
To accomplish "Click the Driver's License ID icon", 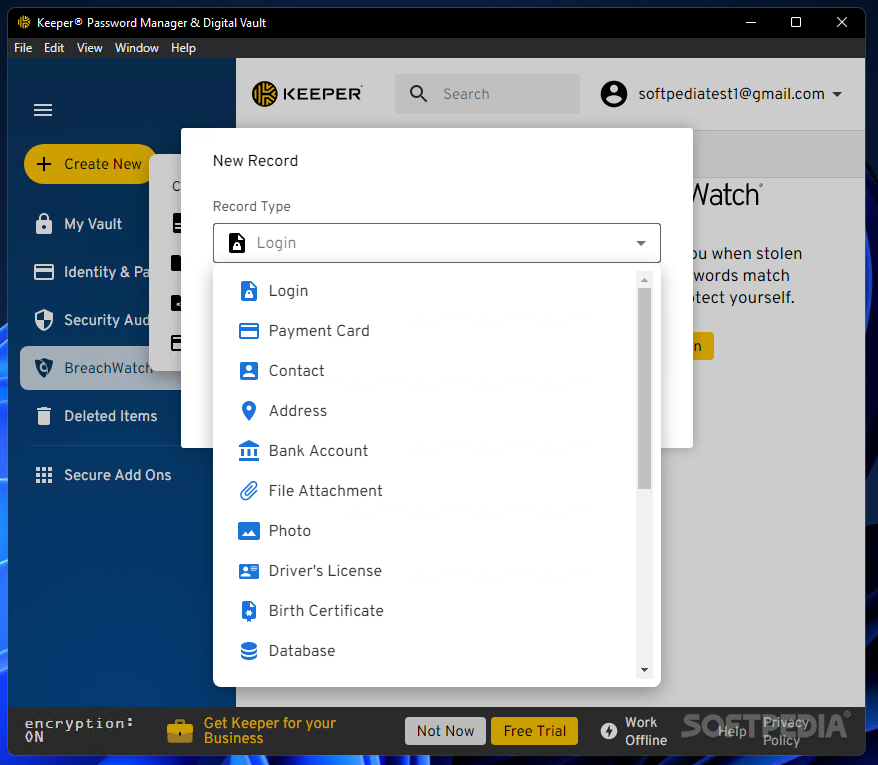I will [x=249, y=571].
